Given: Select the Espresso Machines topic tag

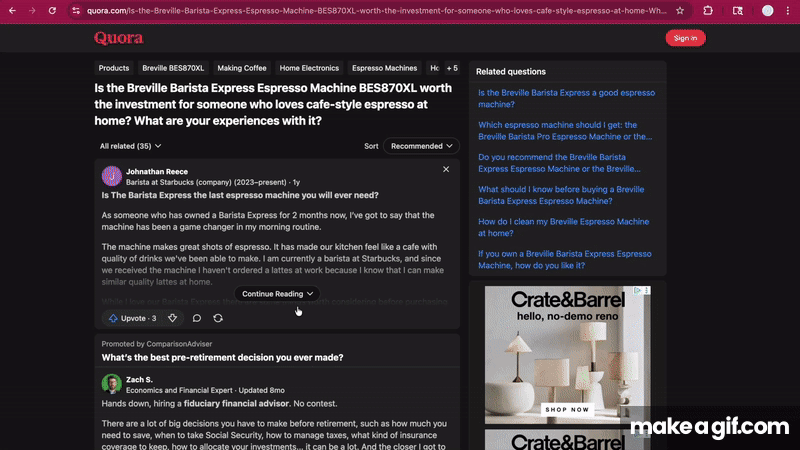Looking at the screenshot, I should (x=385, y=68).
